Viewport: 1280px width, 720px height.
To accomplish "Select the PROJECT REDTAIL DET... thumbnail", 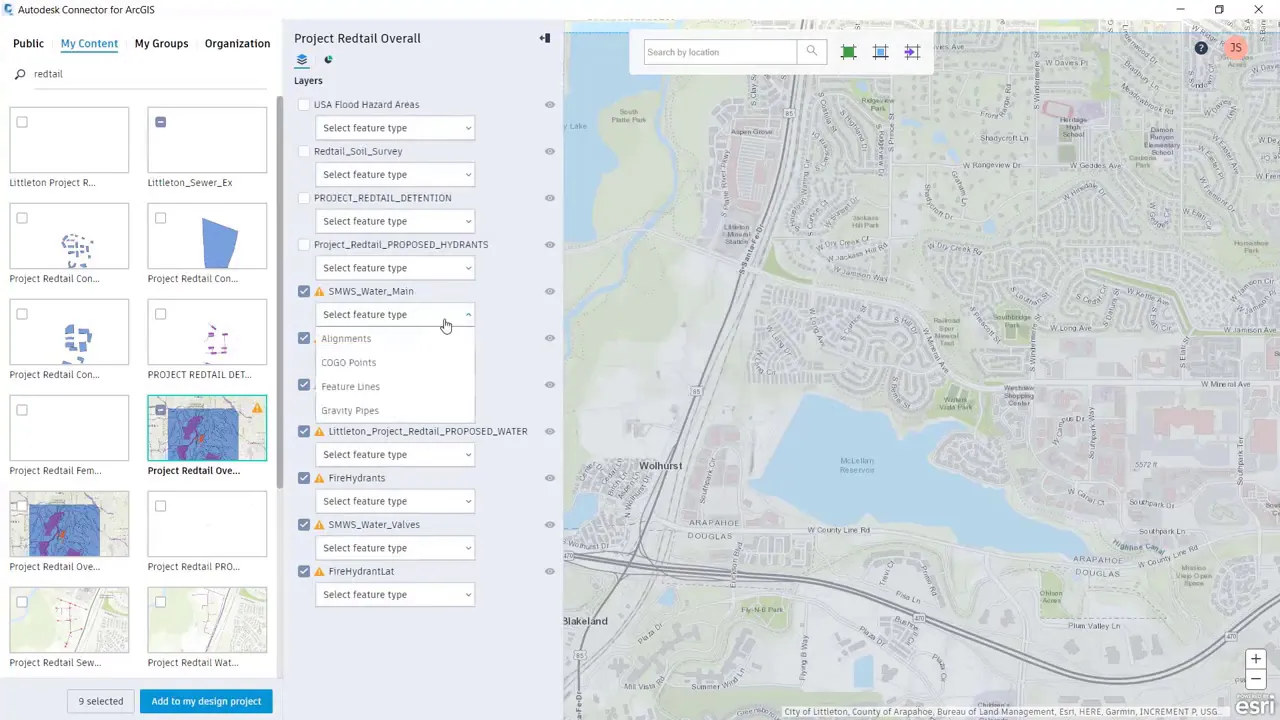I will pos(207,332).
